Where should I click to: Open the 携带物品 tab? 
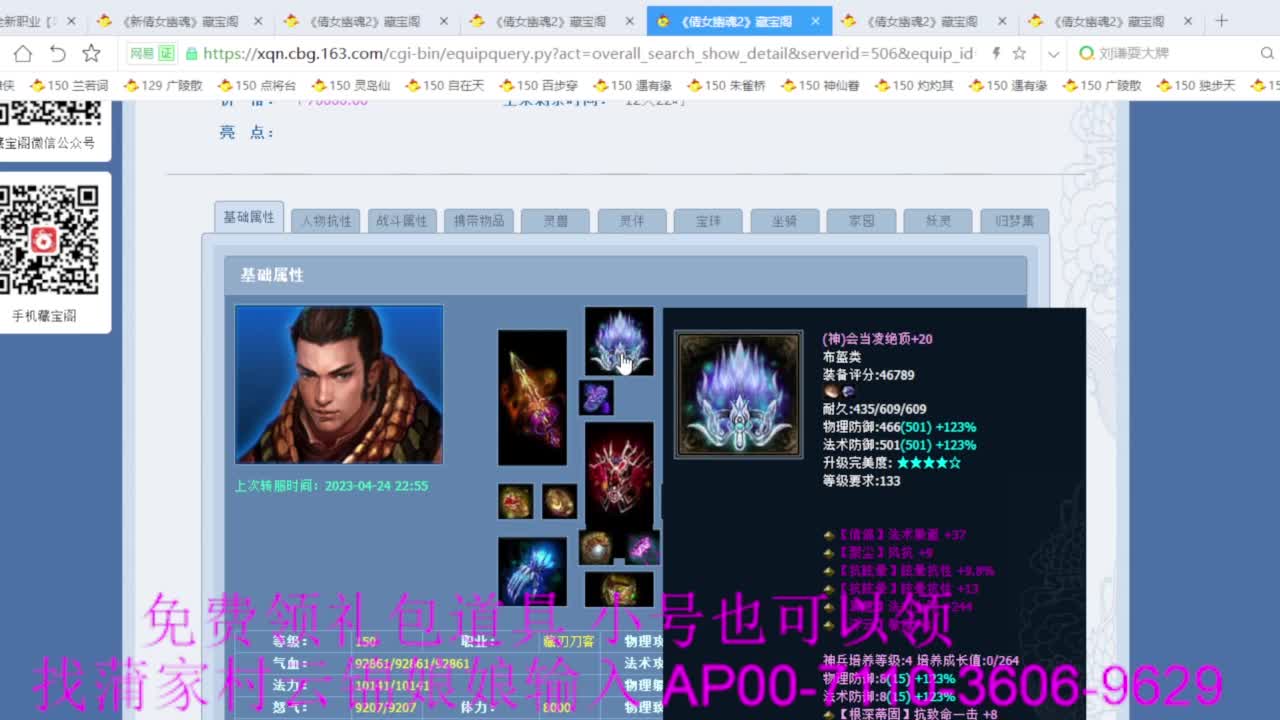(478, 220)
